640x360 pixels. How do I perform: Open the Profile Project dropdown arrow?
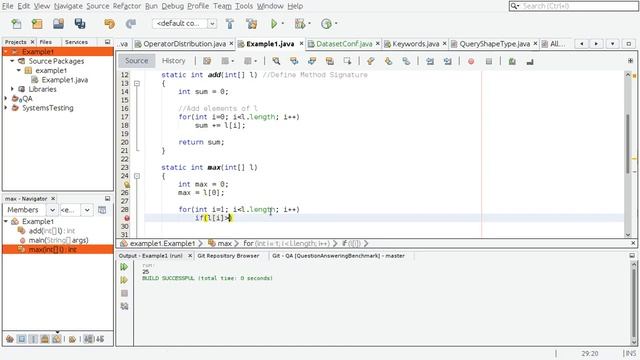[336, 24]
